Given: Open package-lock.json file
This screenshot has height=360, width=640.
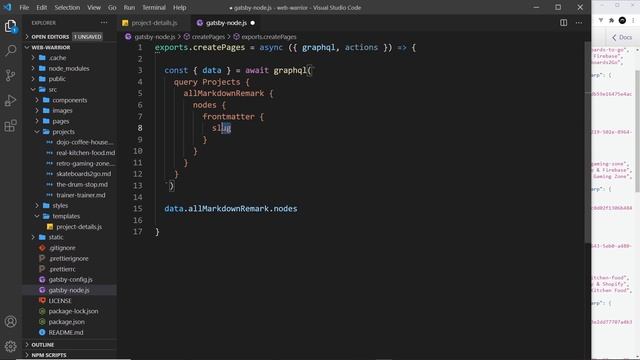Looking at the screenshot, I should tap(69, 311).
